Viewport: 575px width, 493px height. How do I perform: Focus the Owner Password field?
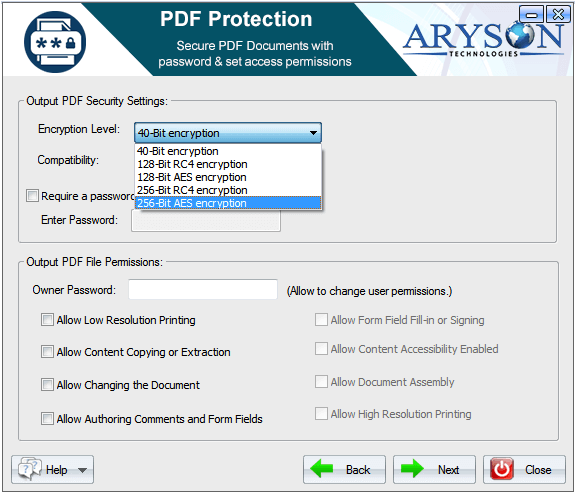[x=203, y=289]
